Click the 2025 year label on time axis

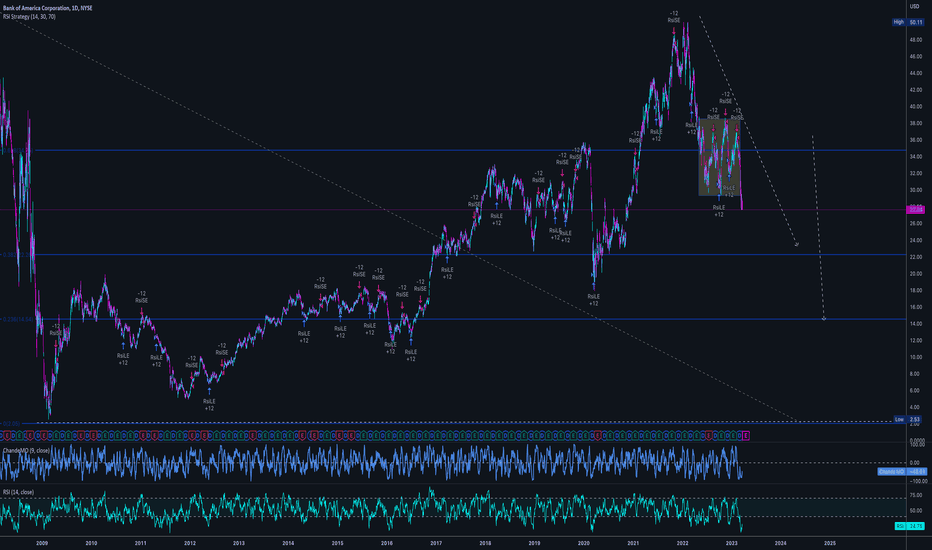(830, 543)
